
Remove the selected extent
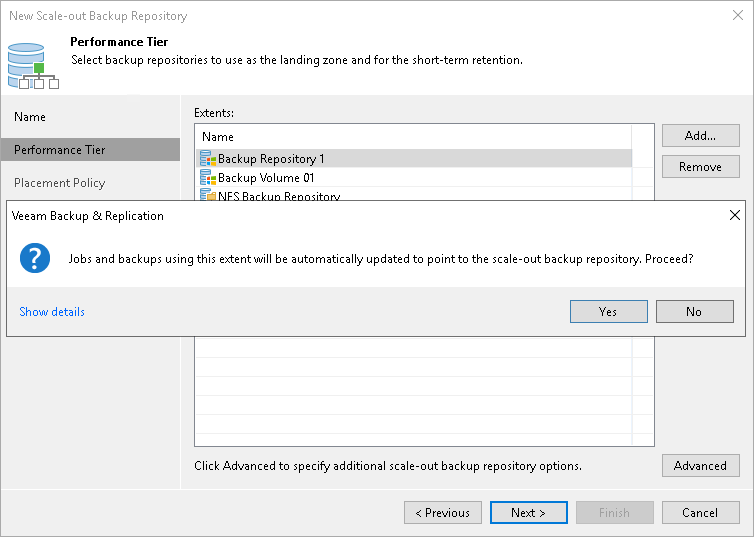click(700, 167)
